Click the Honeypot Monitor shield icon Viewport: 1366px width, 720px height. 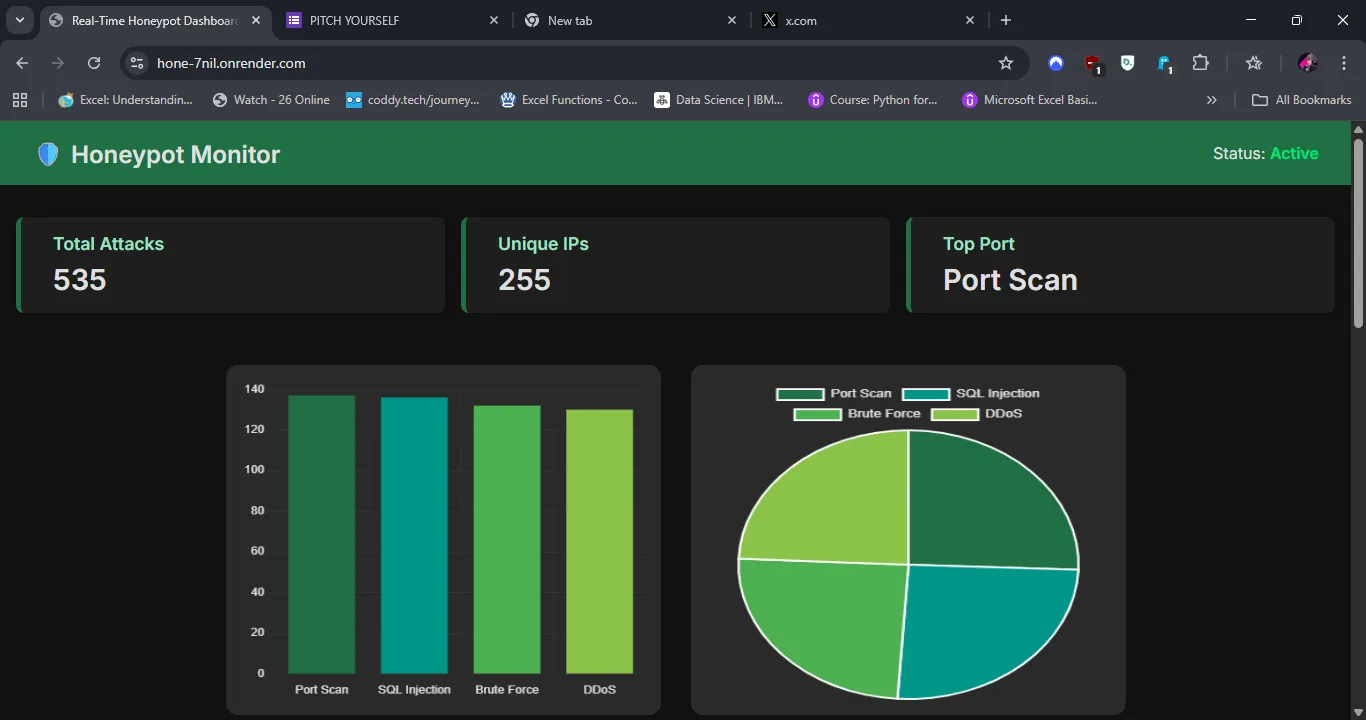point(48,154)
